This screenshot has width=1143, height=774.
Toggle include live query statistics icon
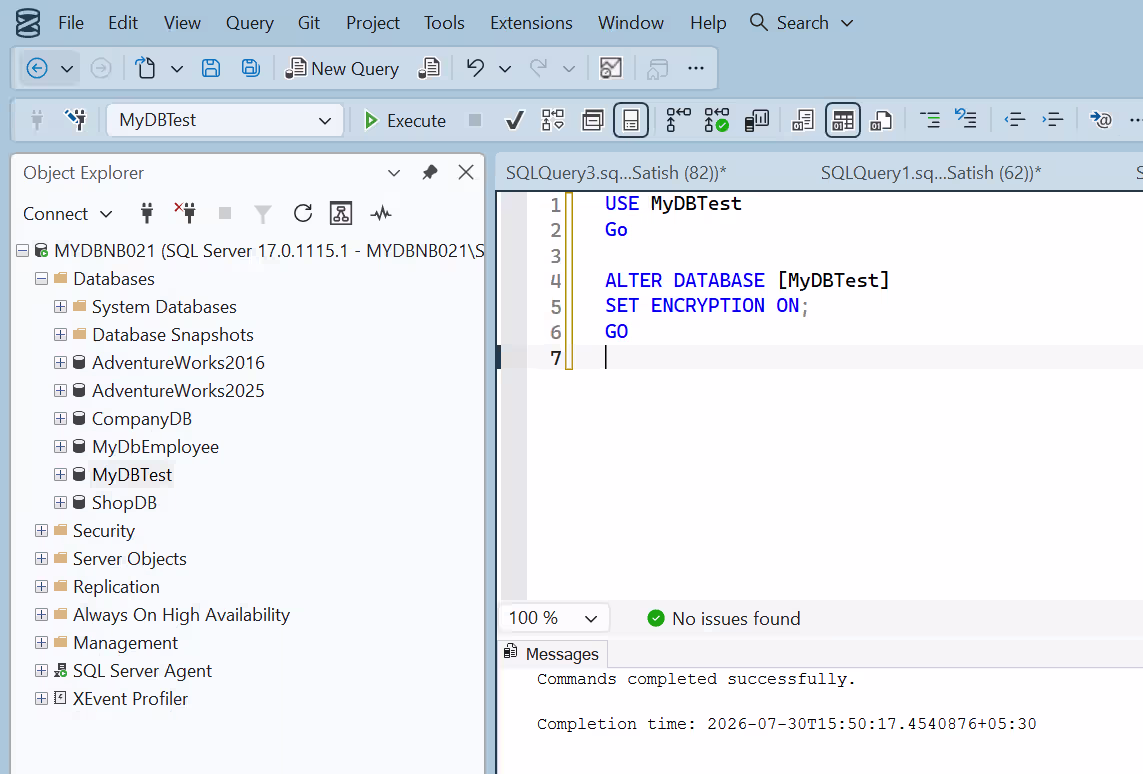pos(717,120)
